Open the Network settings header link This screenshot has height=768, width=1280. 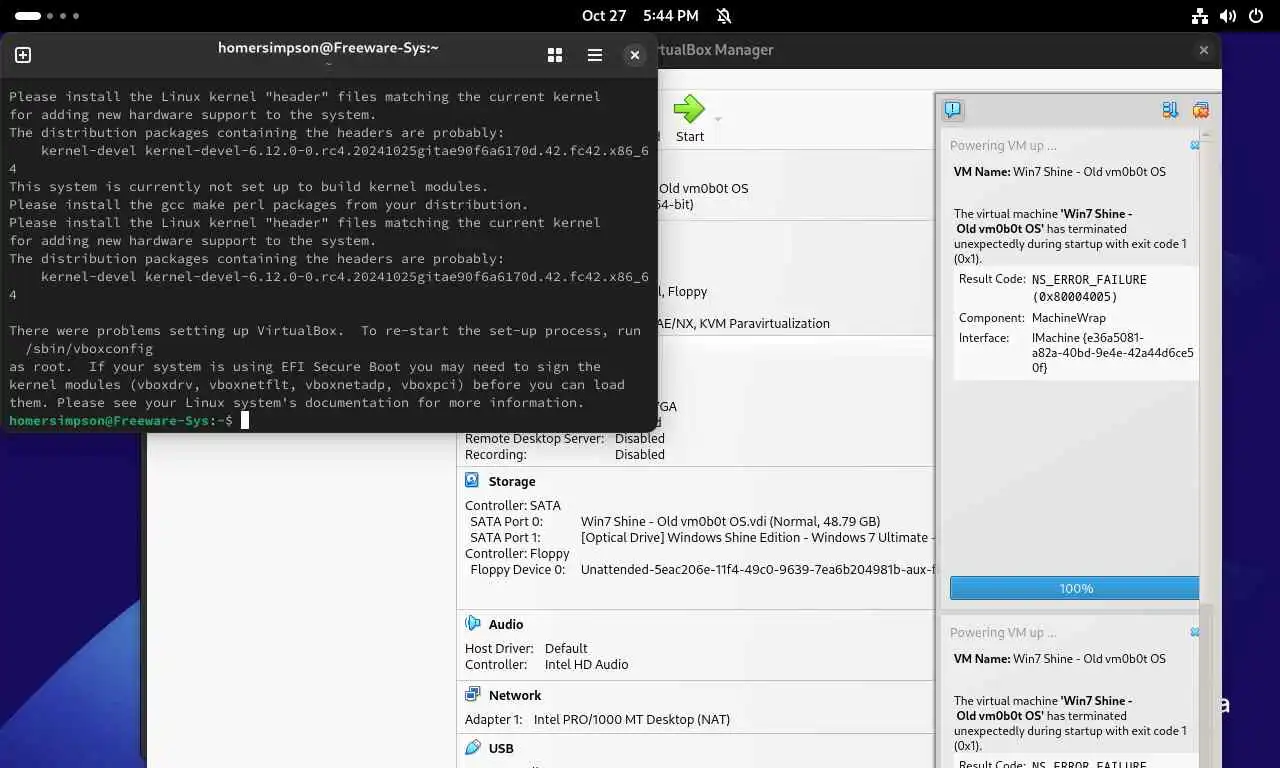pyautogui.click(x=515, y=696)
